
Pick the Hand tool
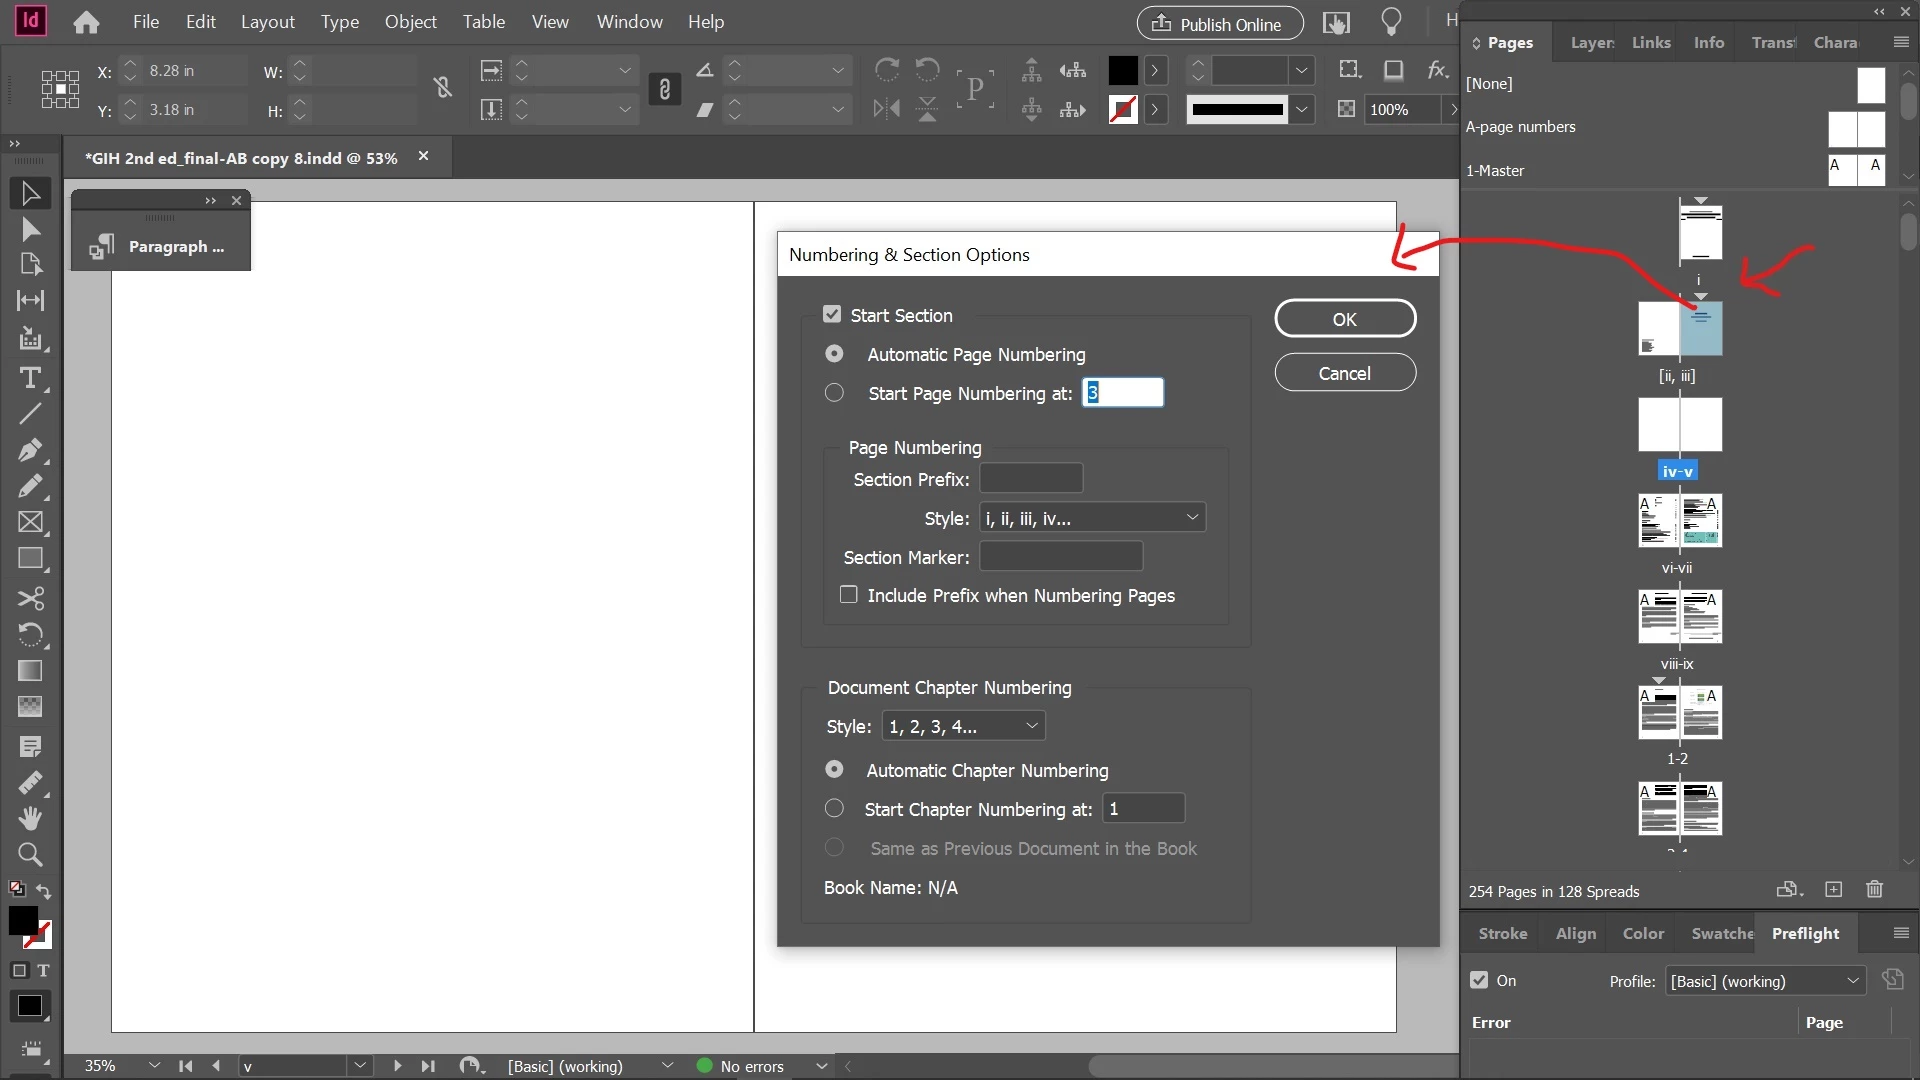point(30,818)
